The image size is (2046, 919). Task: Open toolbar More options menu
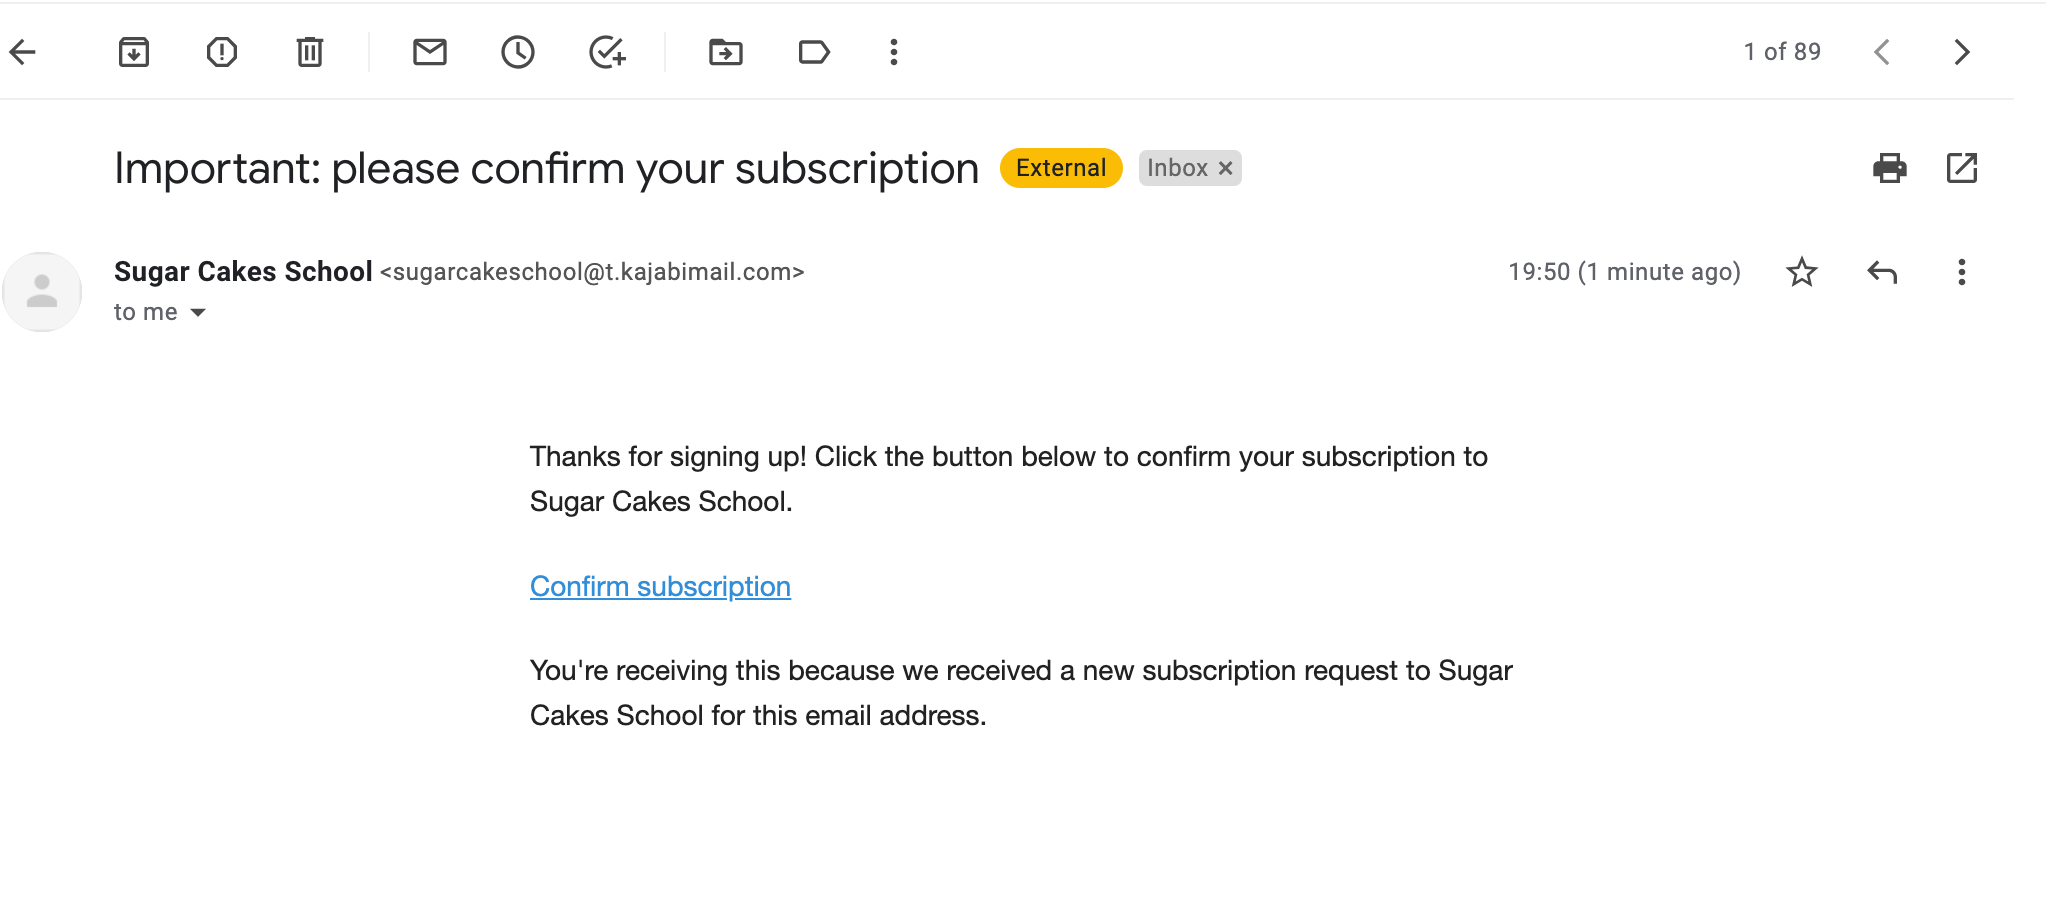pos(894,52)
